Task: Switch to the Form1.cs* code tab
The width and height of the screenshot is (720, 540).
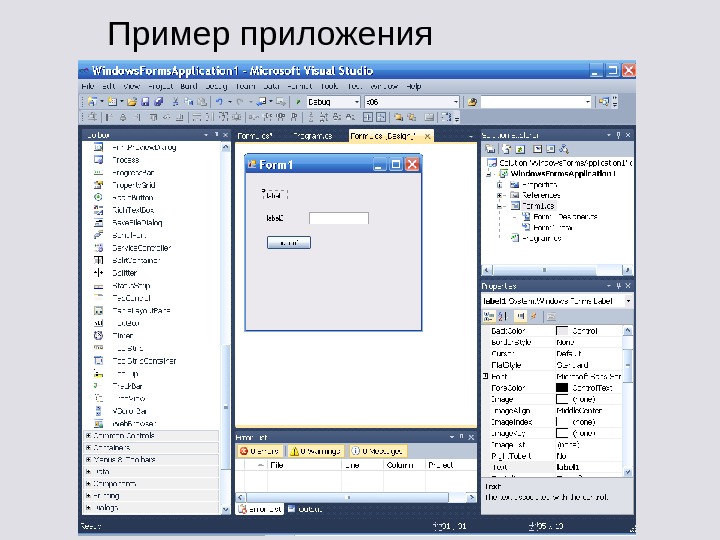Action: (x=255, y=136)
